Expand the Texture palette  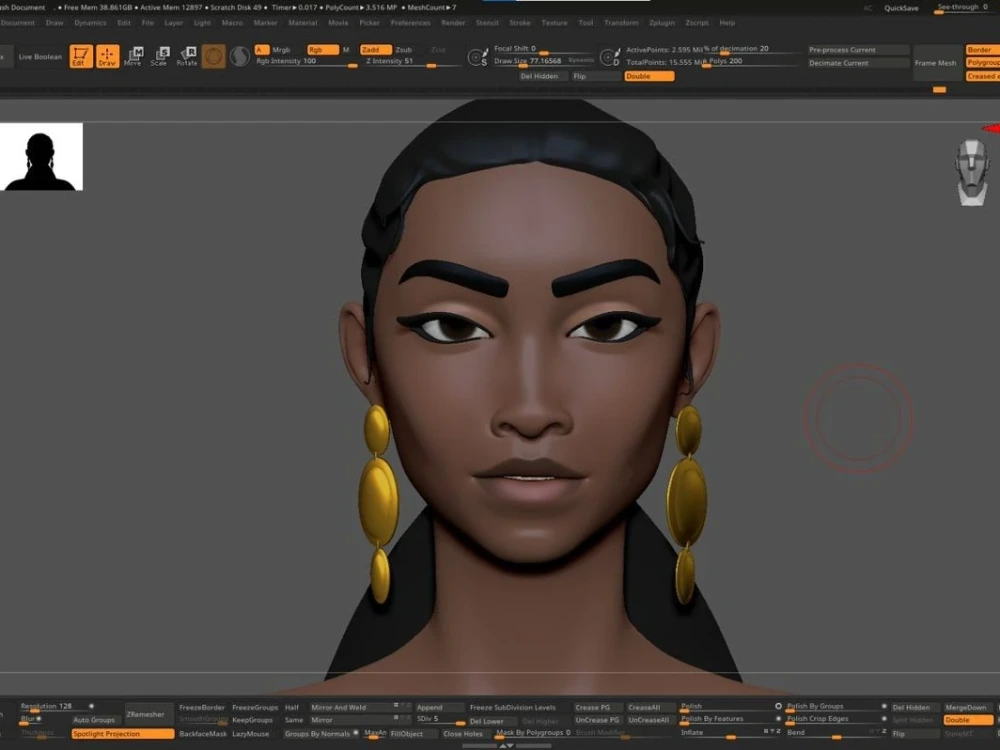pyautogui.click(x=554, y=22)
